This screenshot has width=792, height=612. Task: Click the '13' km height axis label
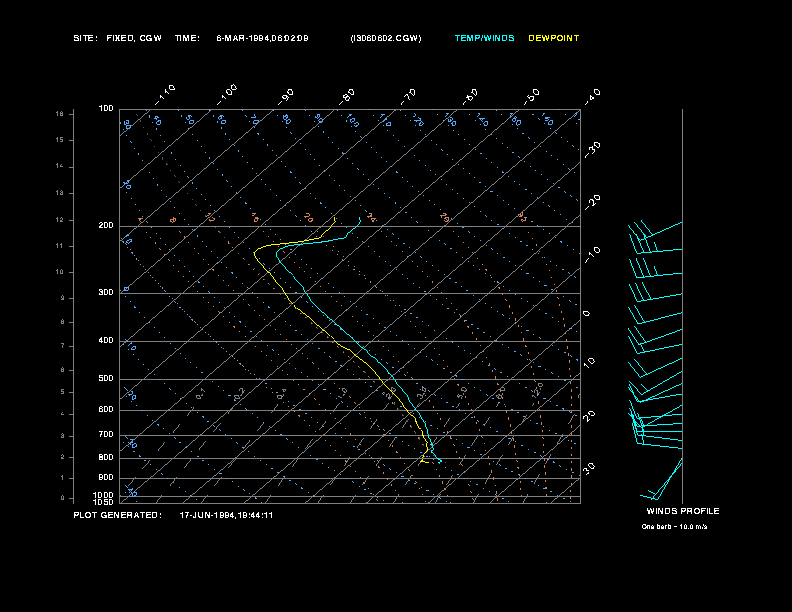60,193
